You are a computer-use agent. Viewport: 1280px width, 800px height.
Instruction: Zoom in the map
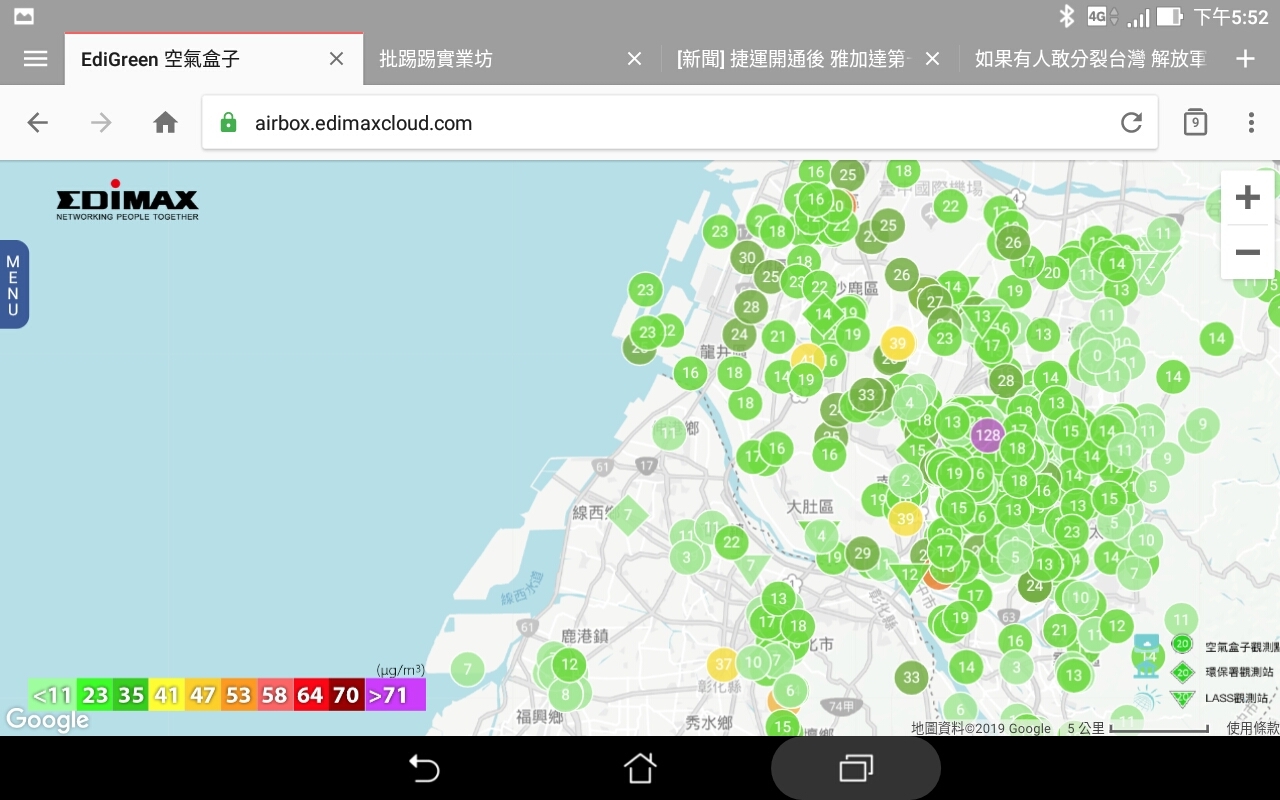pyautogui.click(x=1247, y=197)
